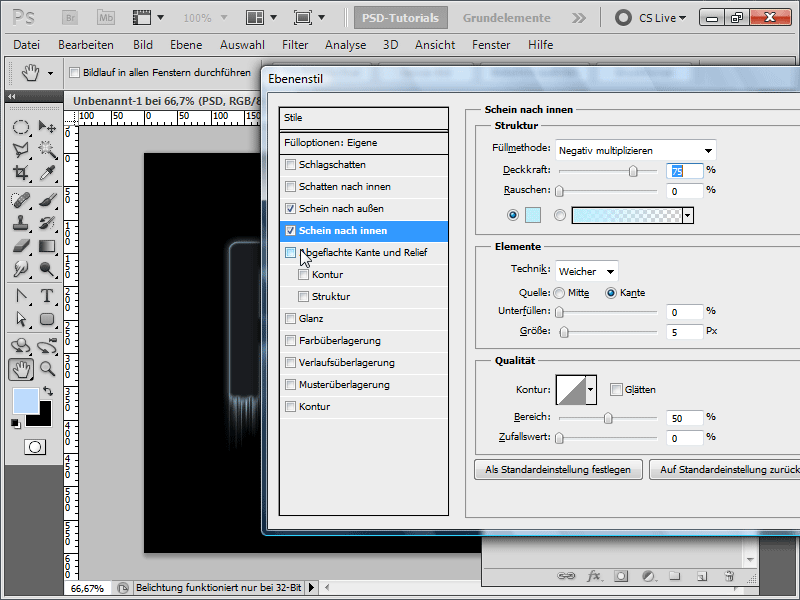Open the Technik dropdown

(587, 271)
